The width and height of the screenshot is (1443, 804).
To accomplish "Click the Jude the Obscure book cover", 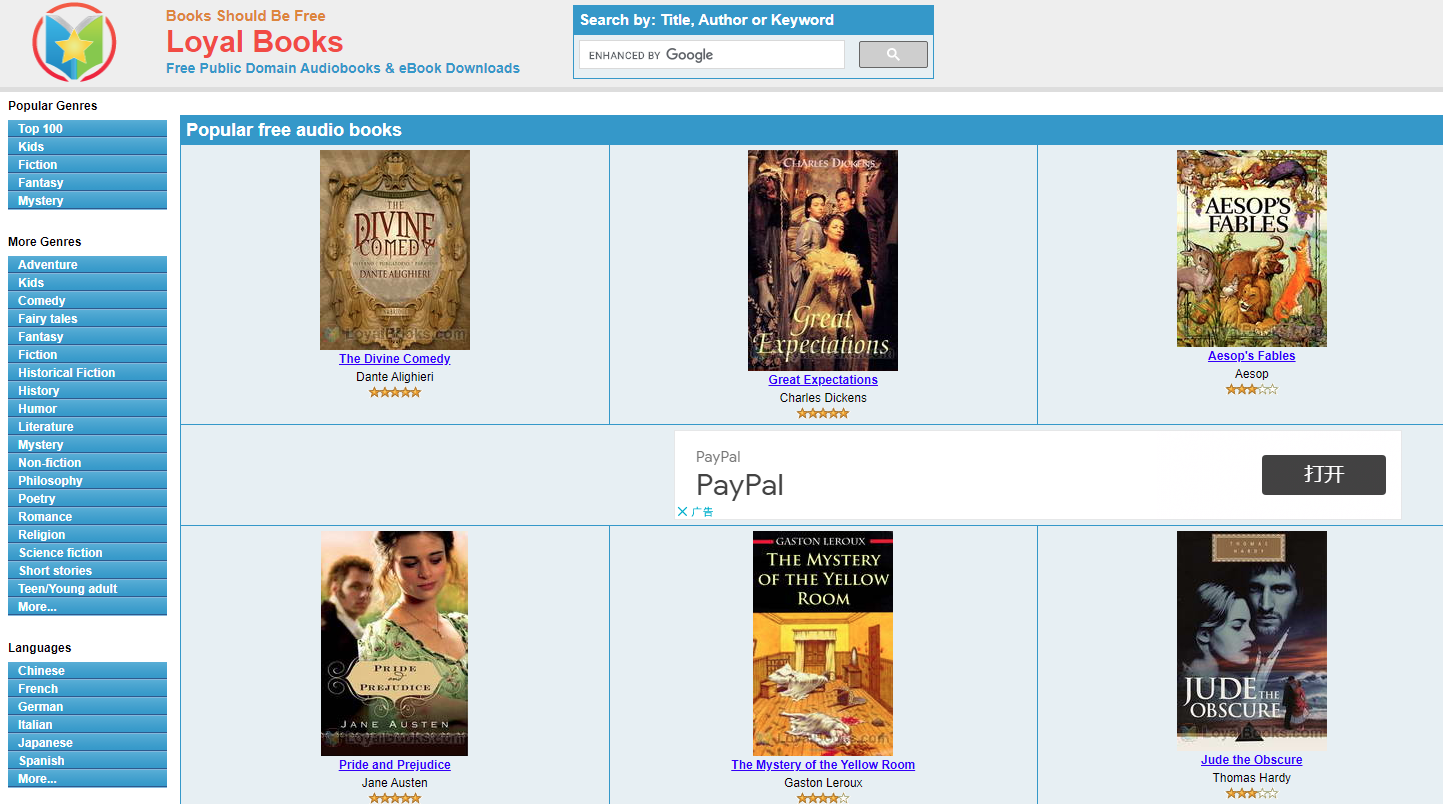I will point(1251,641).
